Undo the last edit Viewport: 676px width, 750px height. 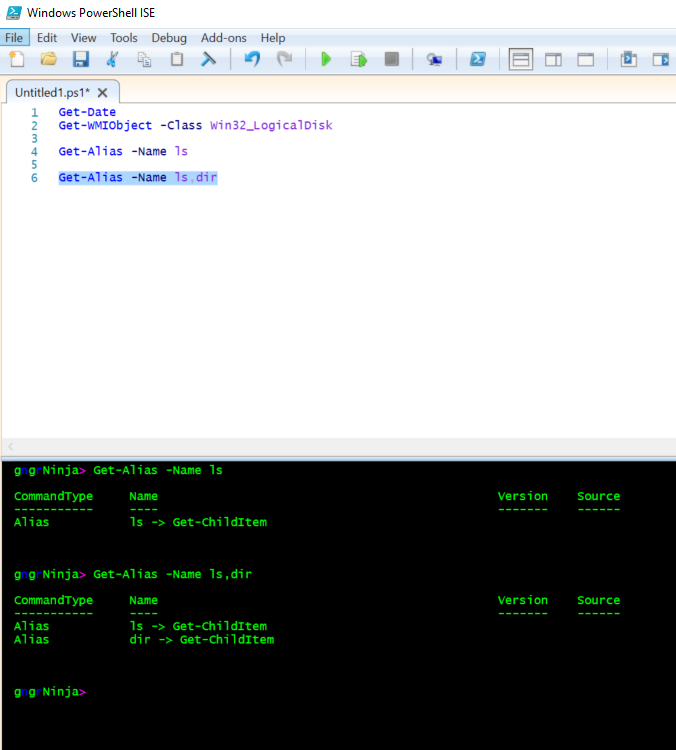[x=252, y=60]
